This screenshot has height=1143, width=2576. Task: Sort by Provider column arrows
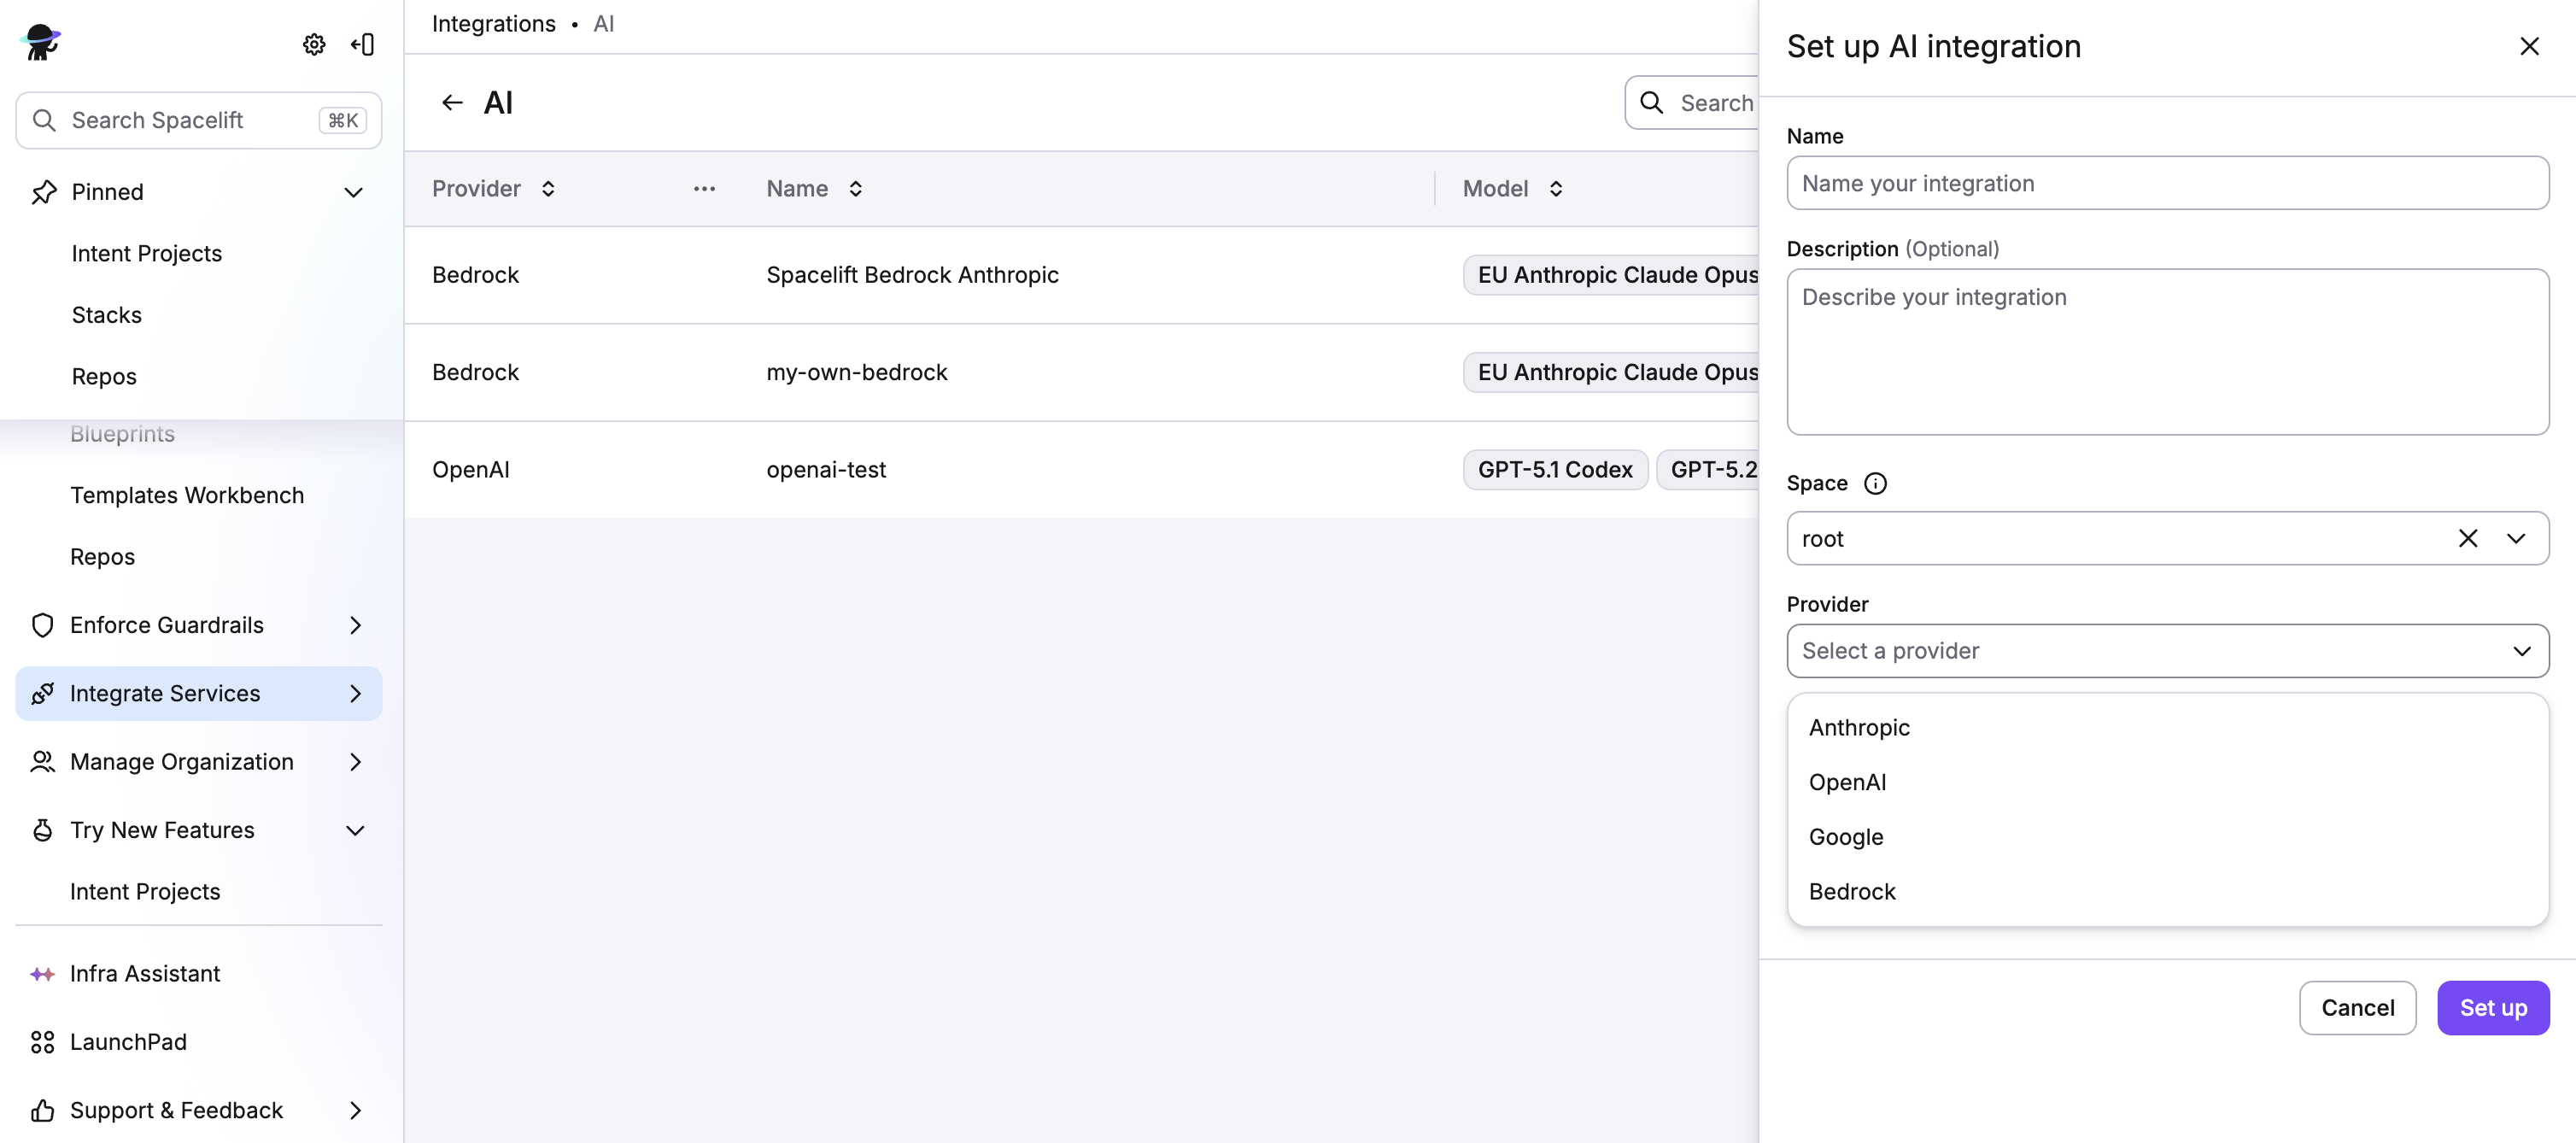[548, 189]
